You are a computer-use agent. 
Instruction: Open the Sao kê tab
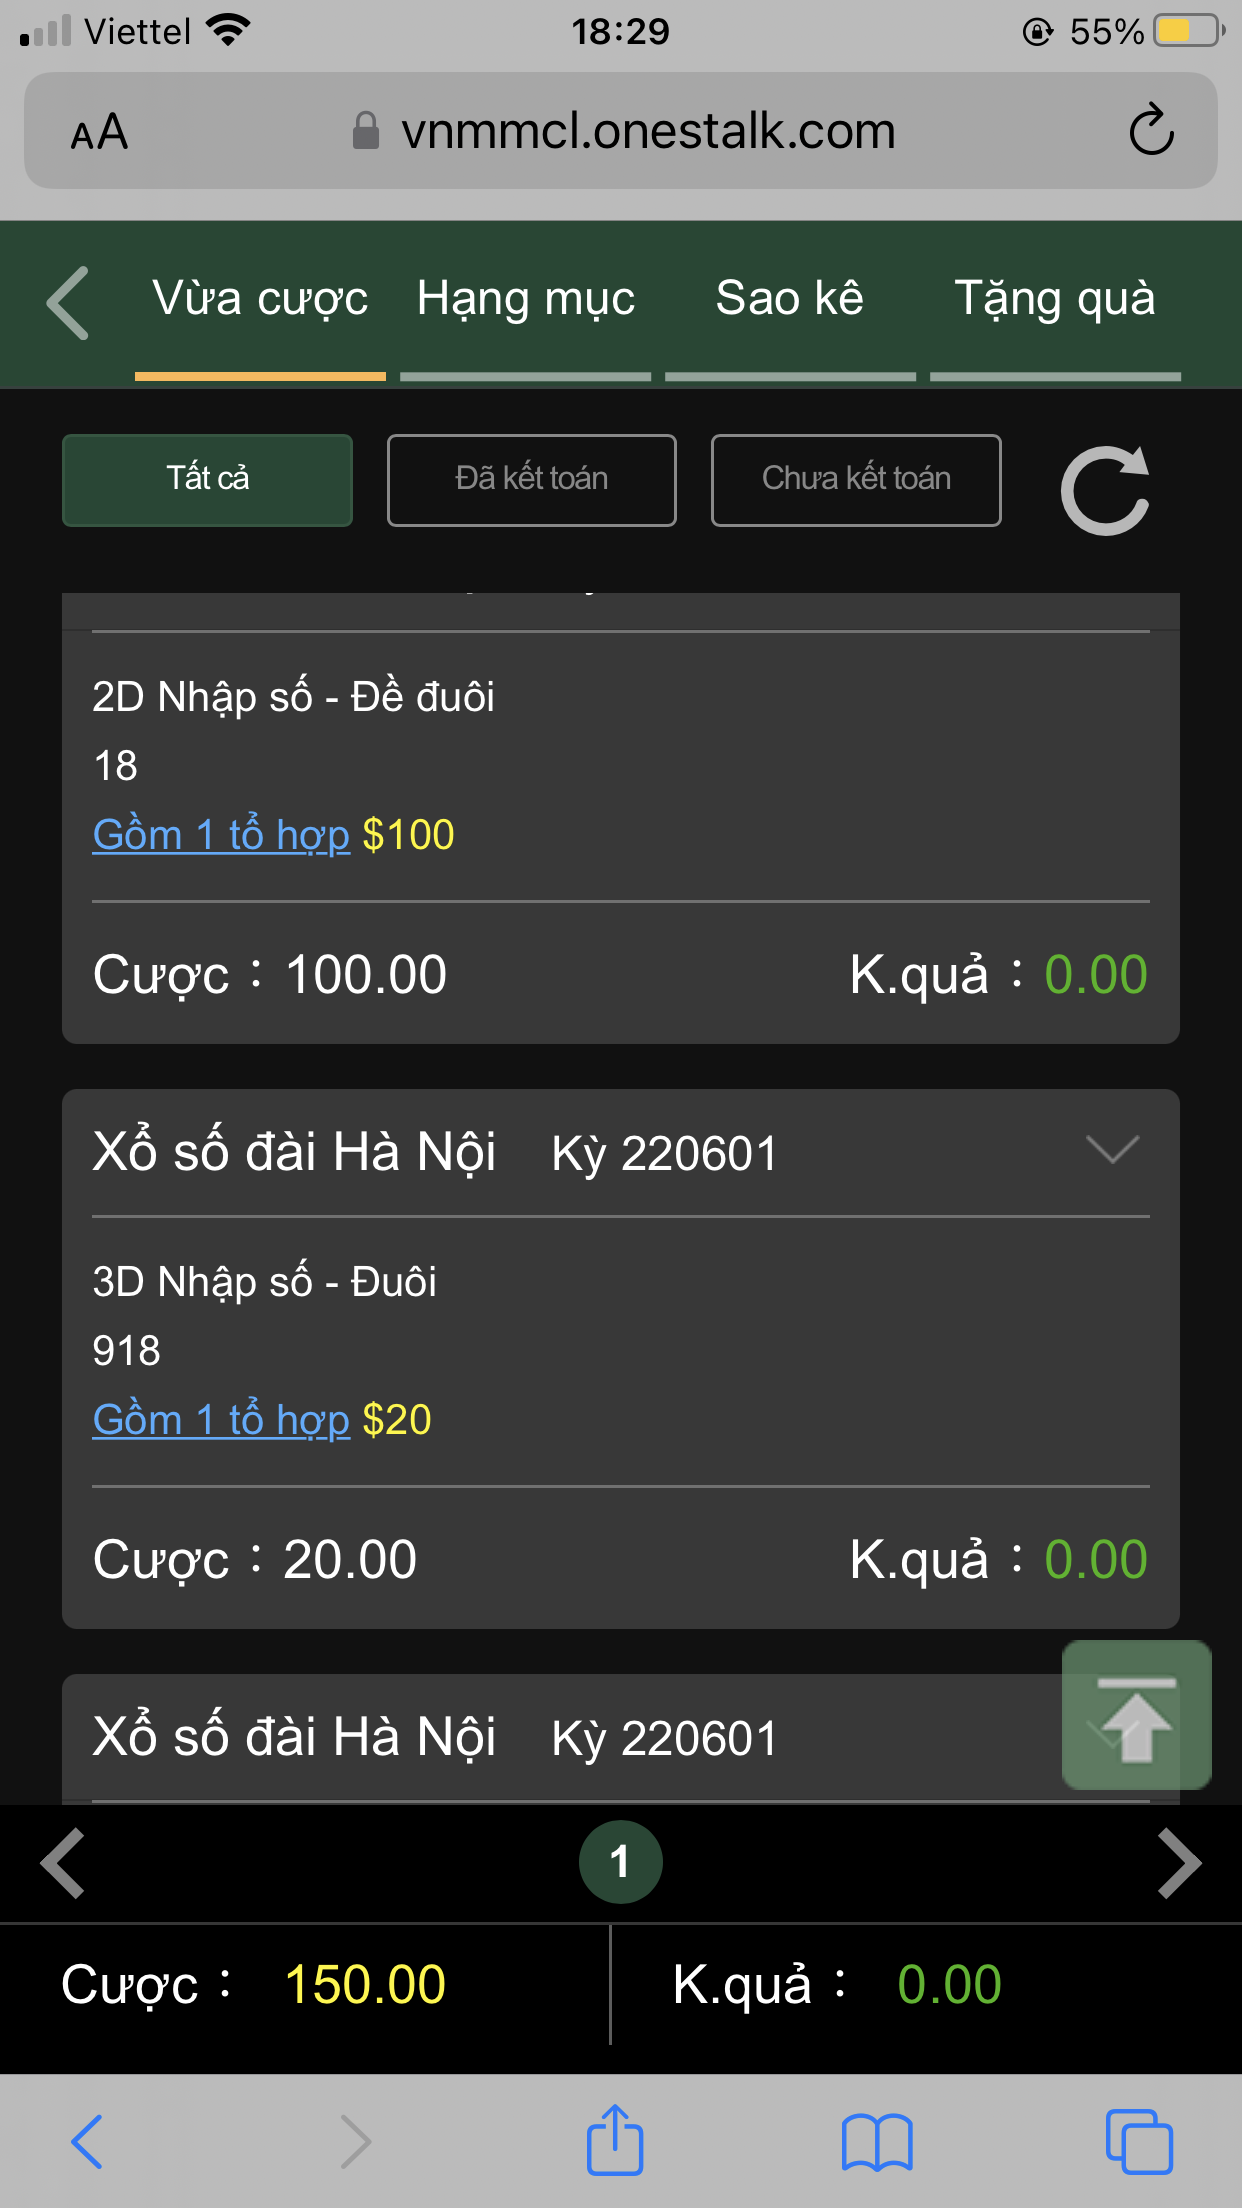(790, 300)
